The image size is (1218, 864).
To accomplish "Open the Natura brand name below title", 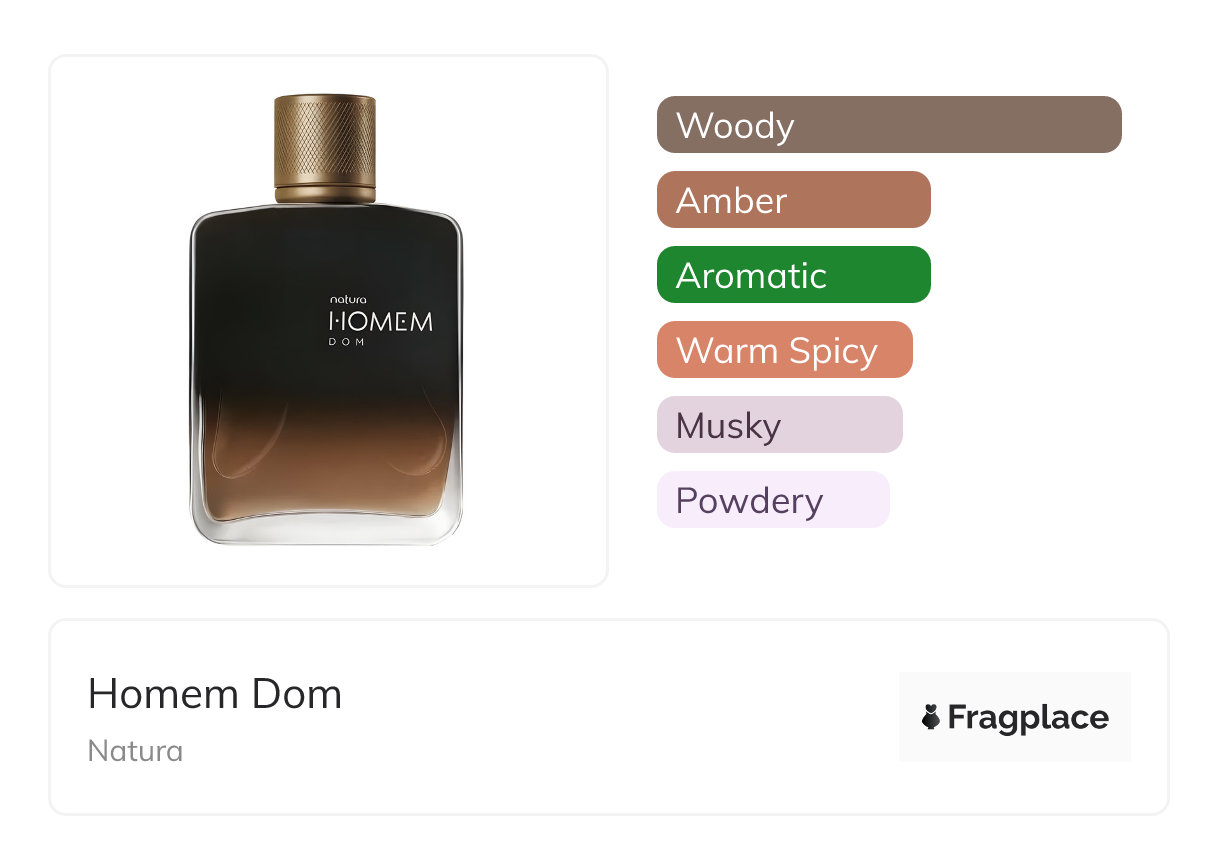I will [x=135, y=751].
